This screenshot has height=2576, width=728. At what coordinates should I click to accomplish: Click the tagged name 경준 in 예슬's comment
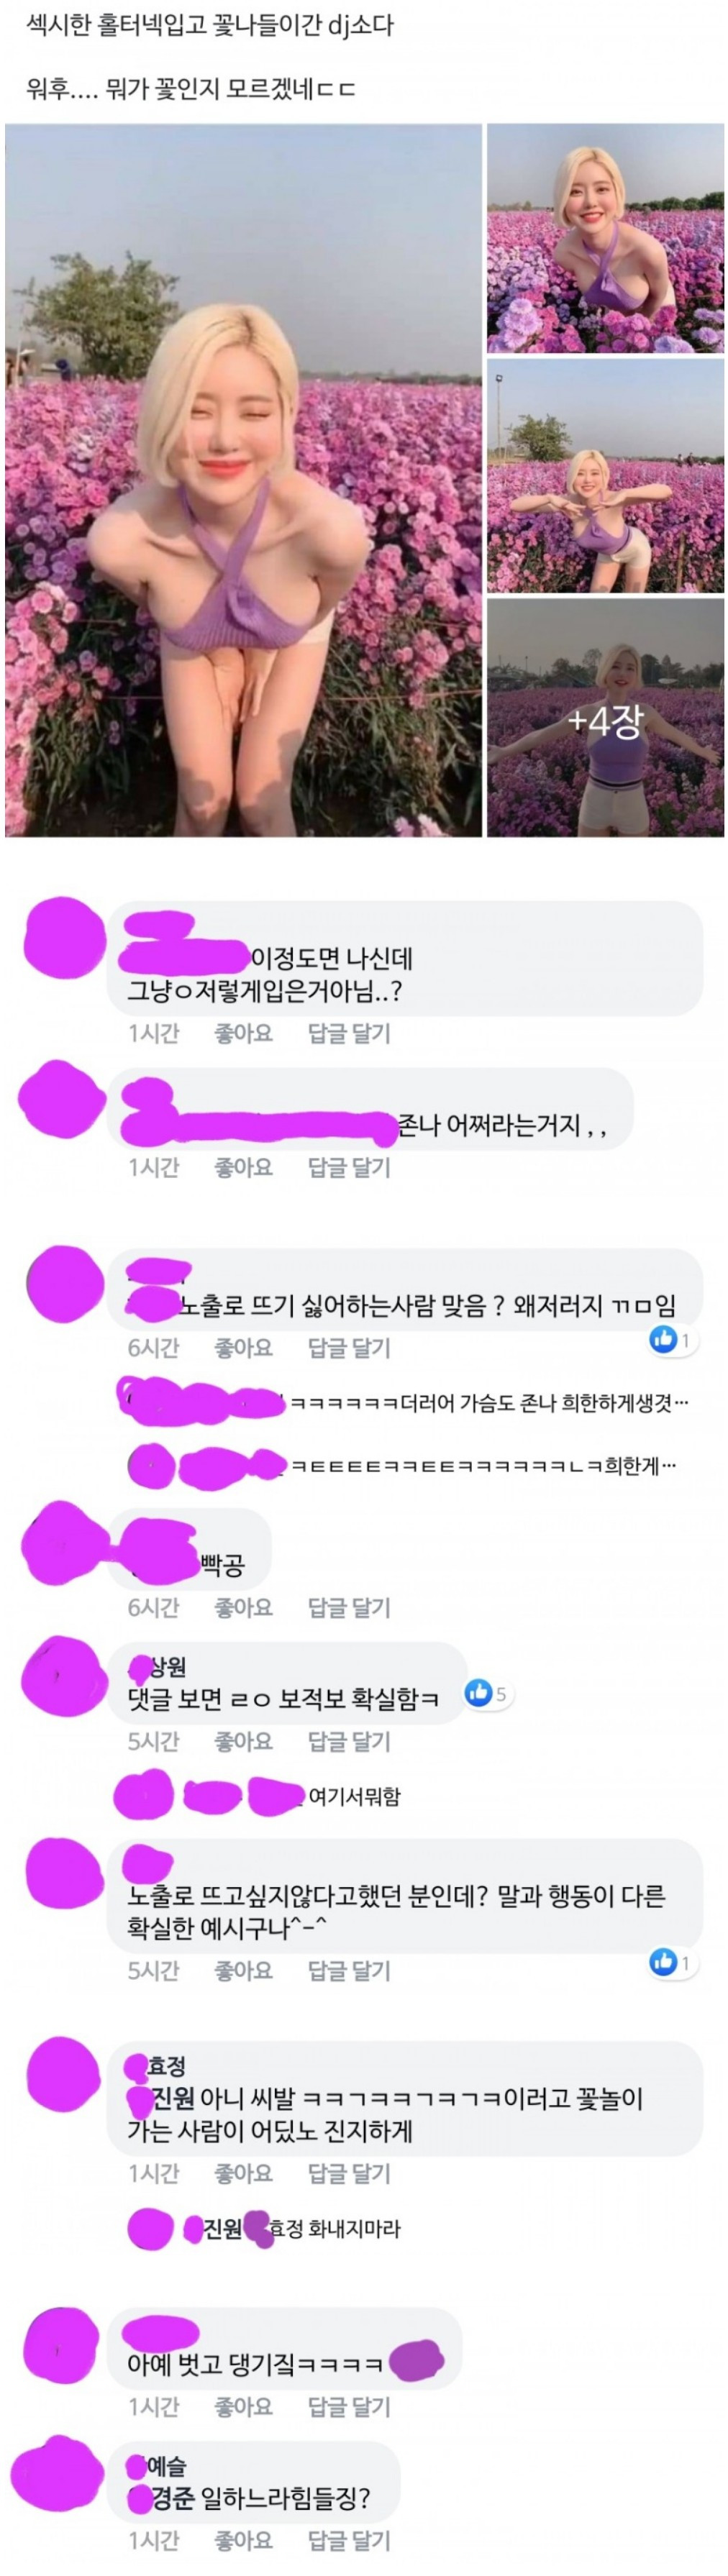[172, 2499]
